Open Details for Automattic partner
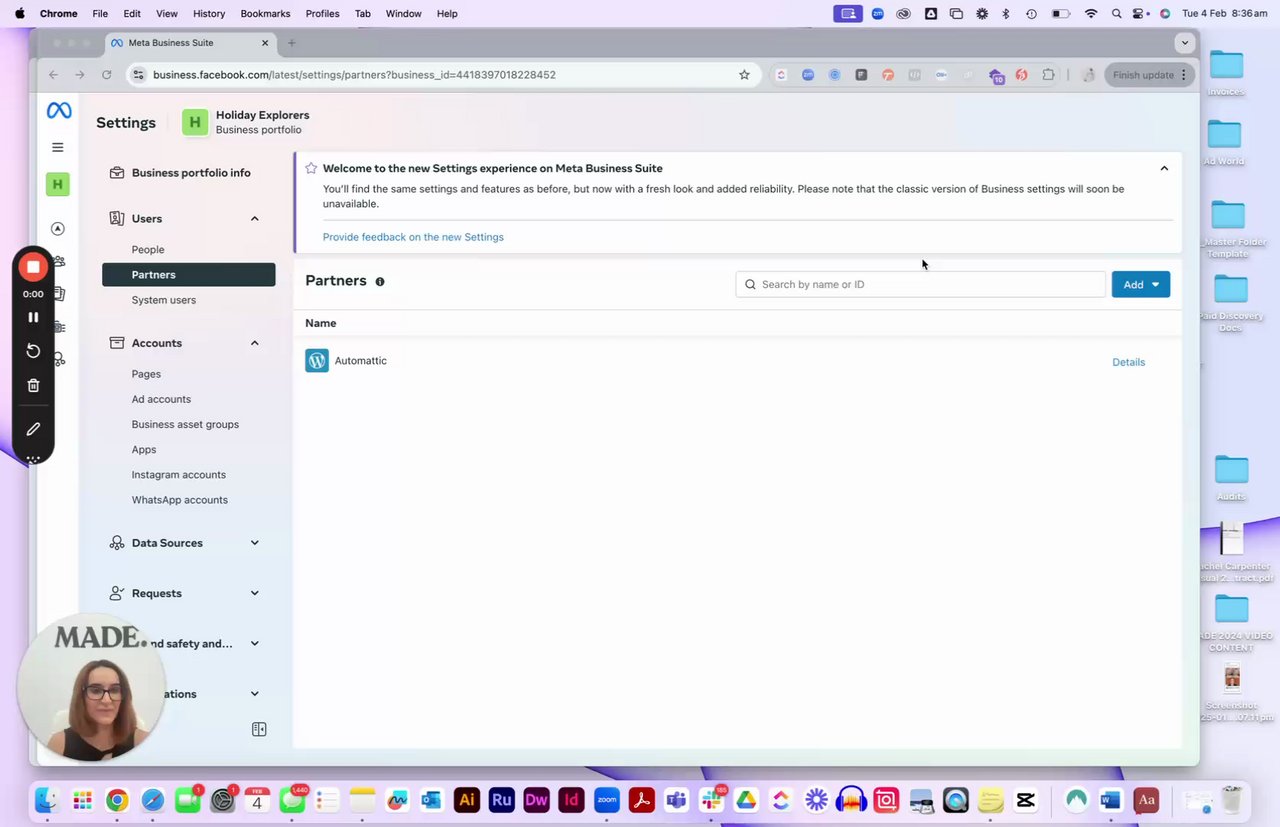1280x827 pixels. [x=1128, y=362]
